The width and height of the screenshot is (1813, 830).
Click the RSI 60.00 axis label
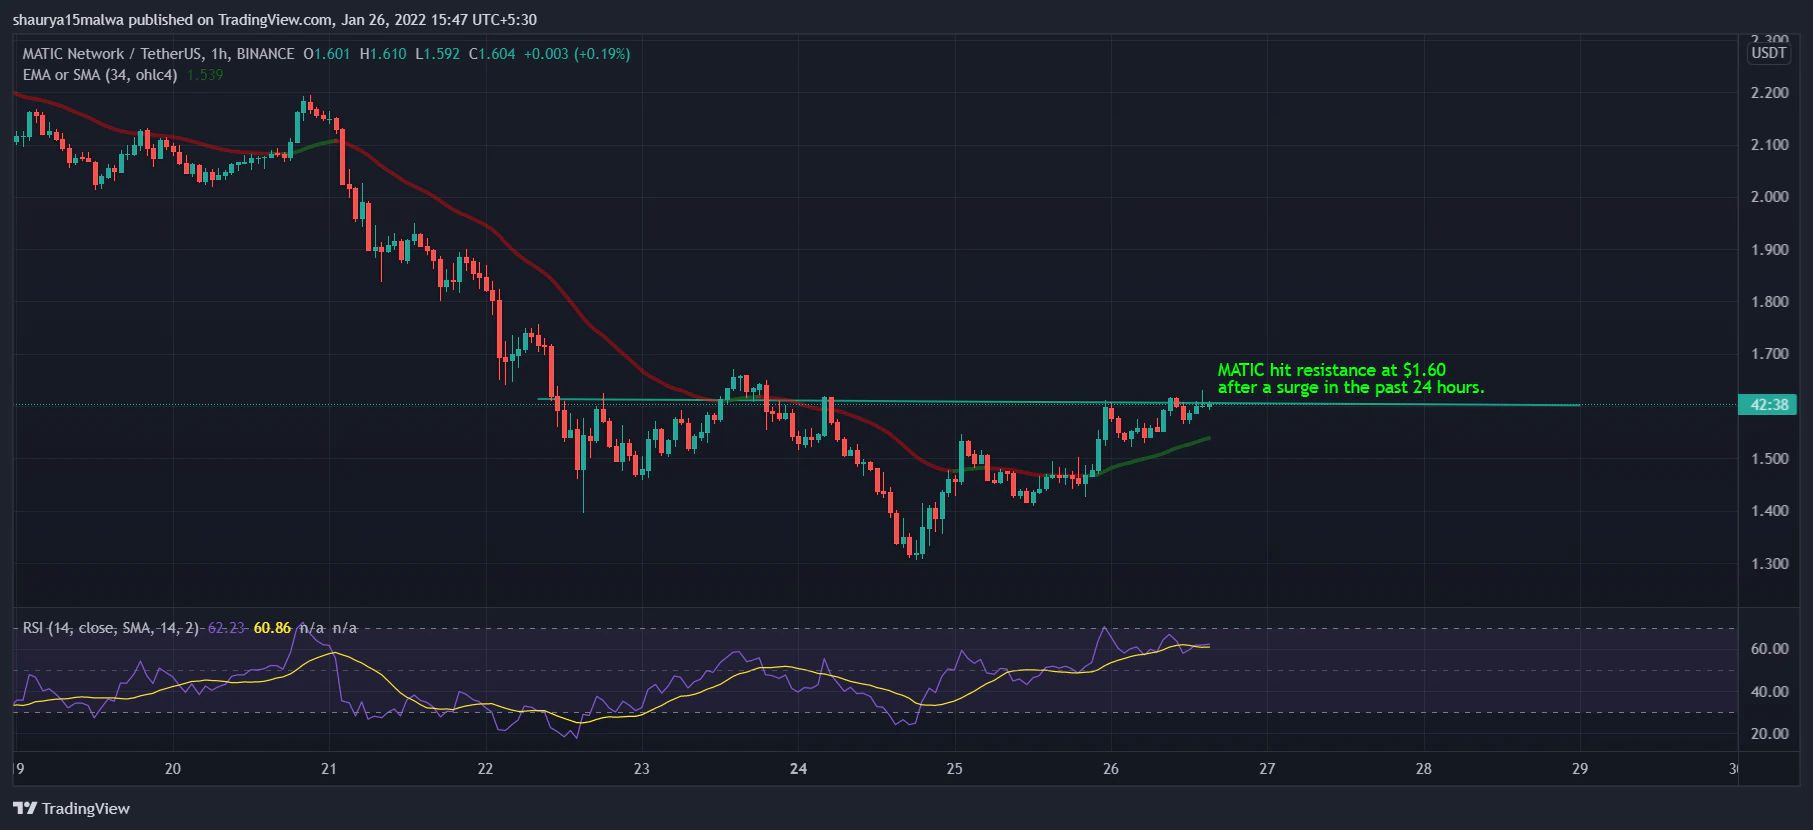click(1769, 648)
